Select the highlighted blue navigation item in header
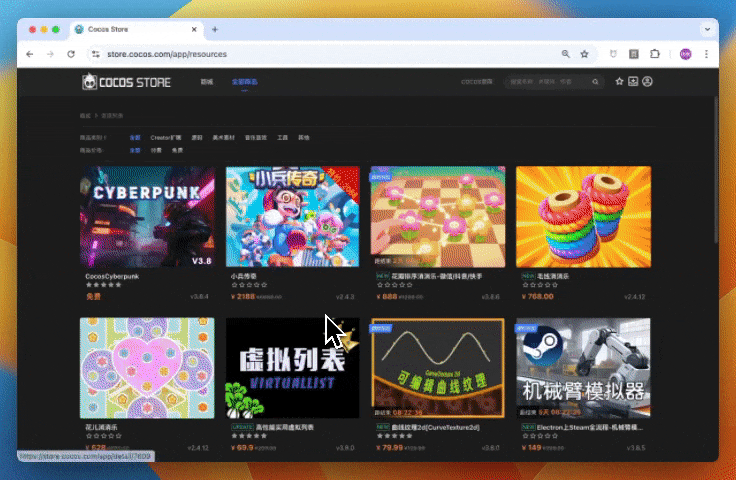Screen dimensions: 736x480 (245, 82)
